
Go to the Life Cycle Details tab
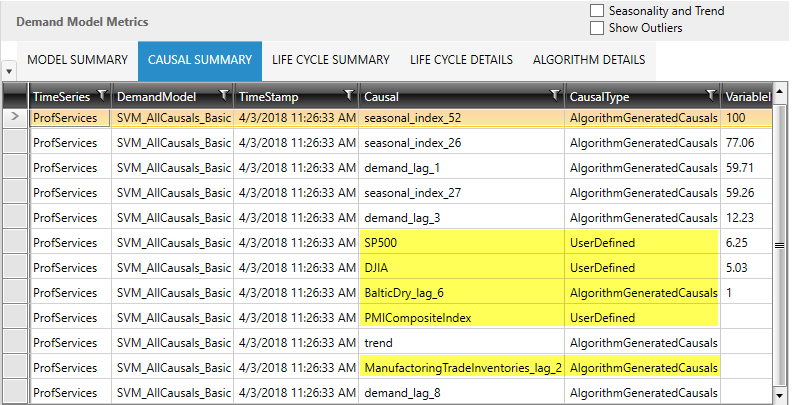(461, 60)
